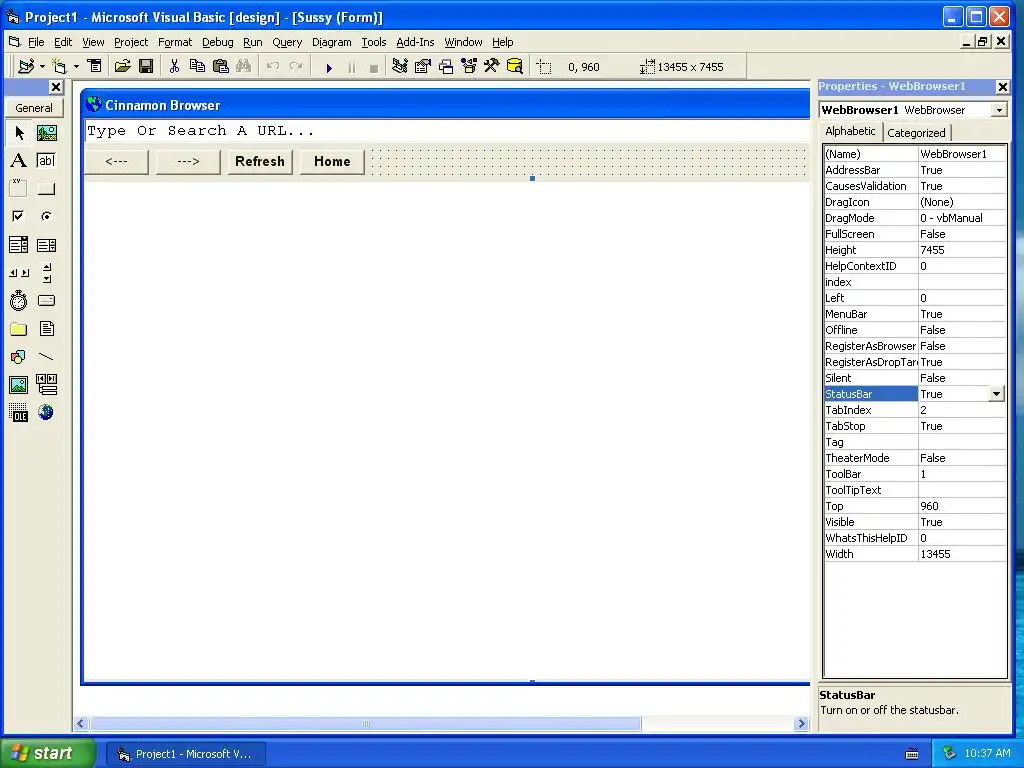Select the TextBox control tool

point(46,161)
